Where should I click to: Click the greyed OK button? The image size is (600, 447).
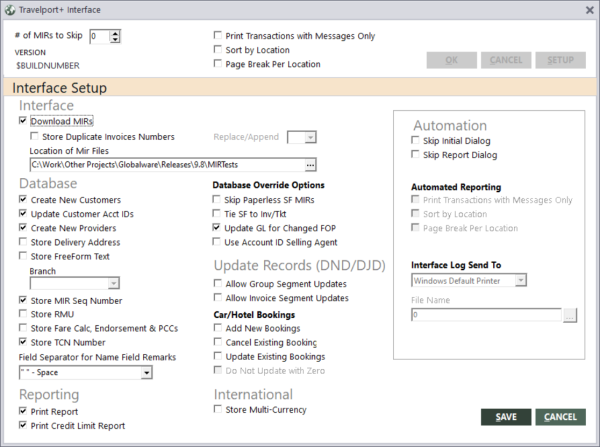tap(452, 60)
